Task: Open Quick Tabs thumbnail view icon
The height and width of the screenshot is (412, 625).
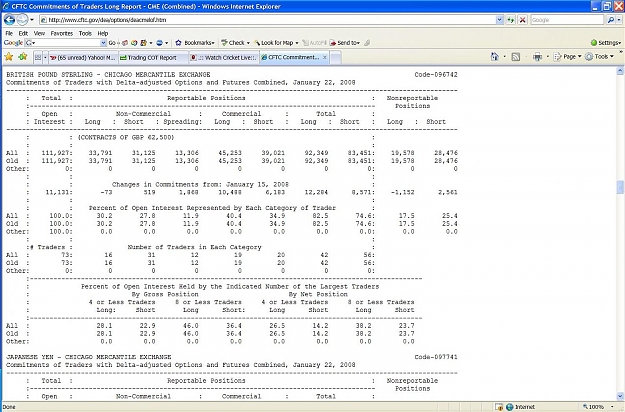Action: [38, 57]
